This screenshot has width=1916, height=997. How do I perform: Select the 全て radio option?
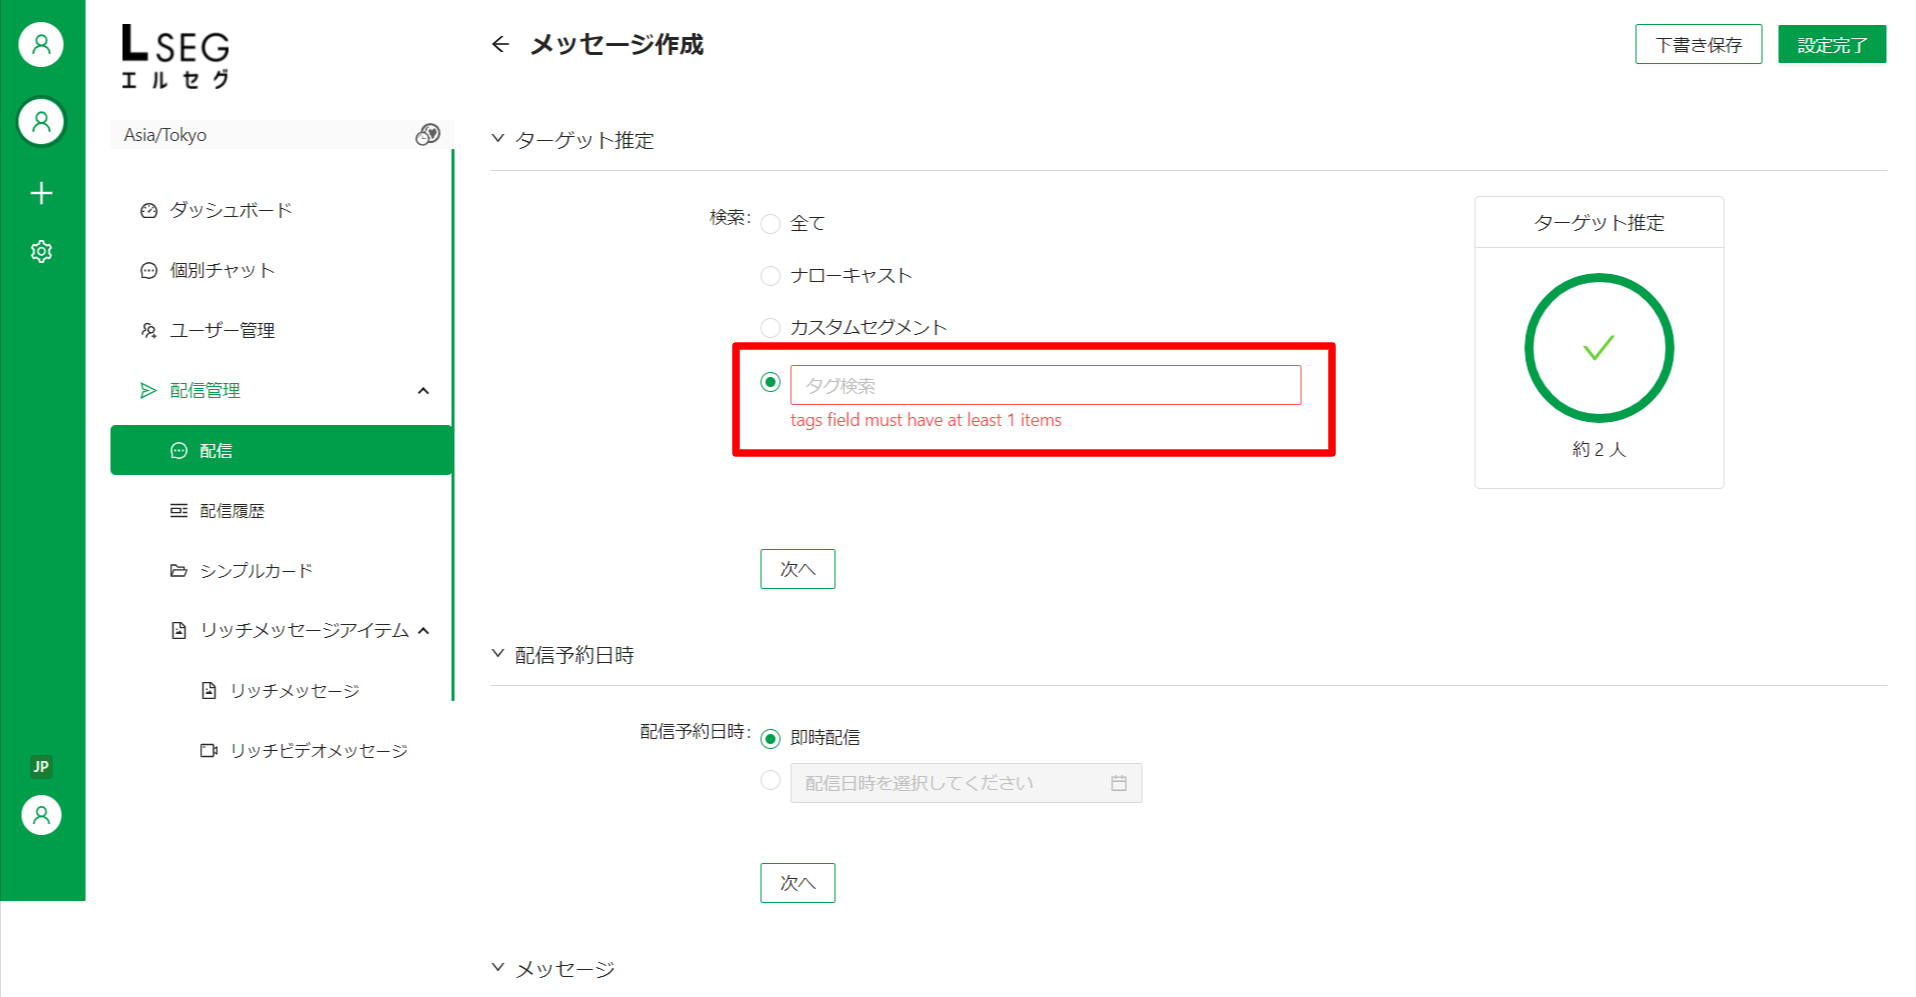(770, 223)
